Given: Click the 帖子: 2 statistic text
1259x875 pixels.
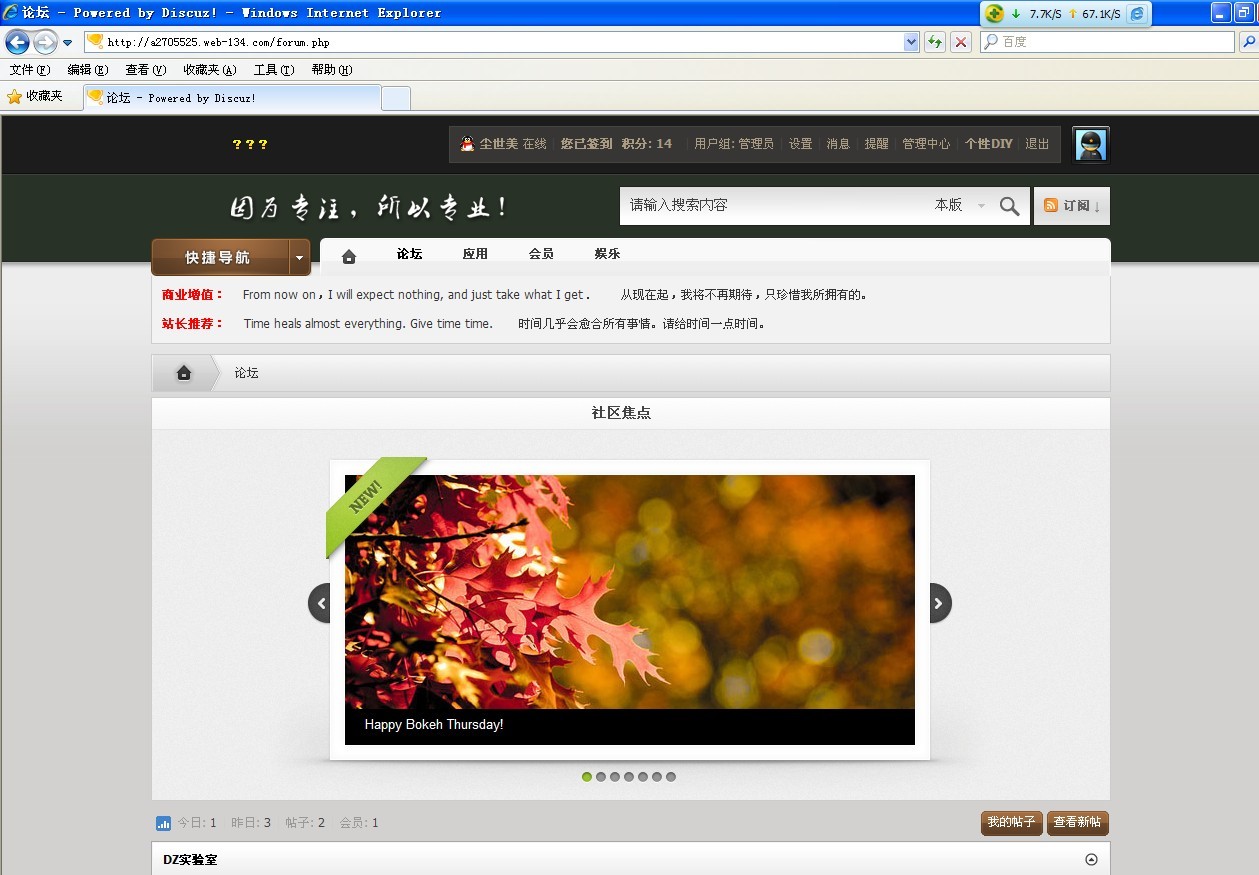Looking at the screenshot, I should pyautogui.click(x=305, y=823).
